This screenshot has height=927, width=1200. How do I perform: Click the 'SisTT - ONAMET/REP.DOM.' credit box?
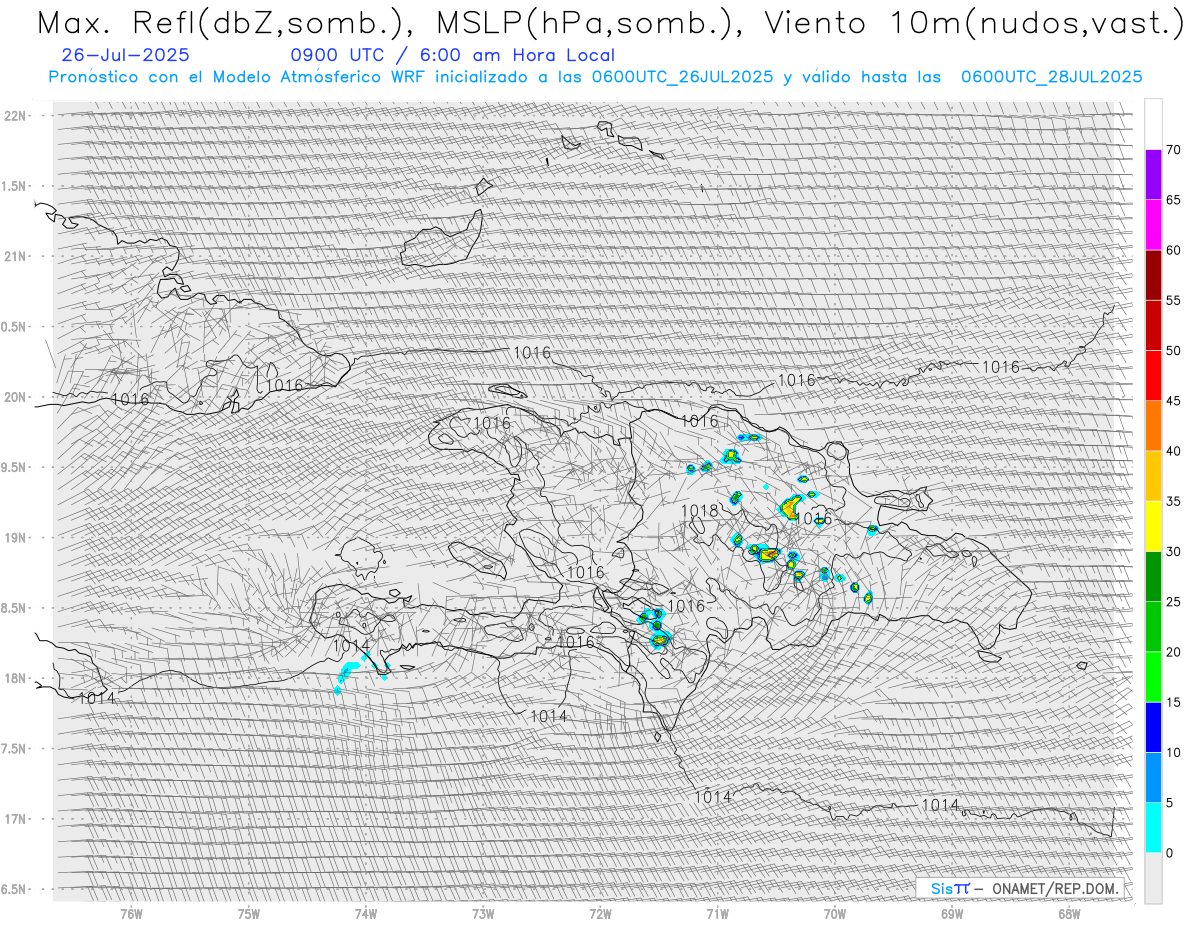[x=1022, y=888]
